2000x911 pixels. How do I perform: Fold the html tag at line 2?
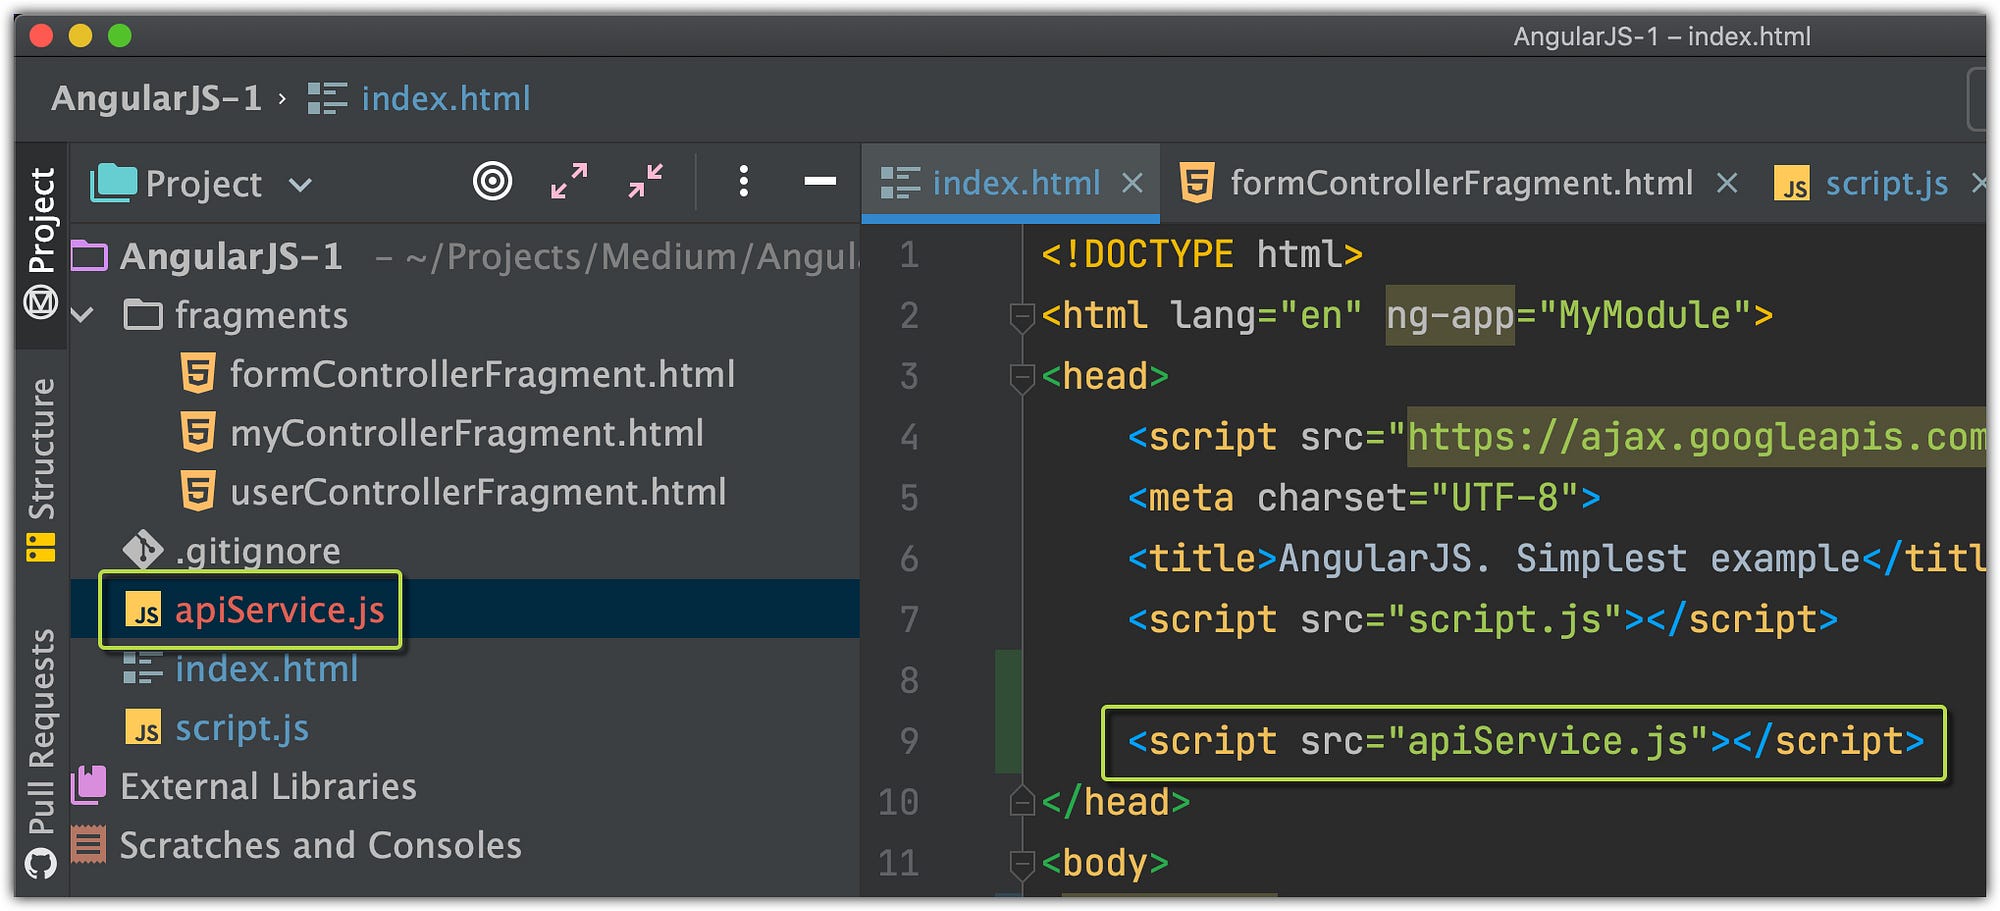coord(1021,317)
